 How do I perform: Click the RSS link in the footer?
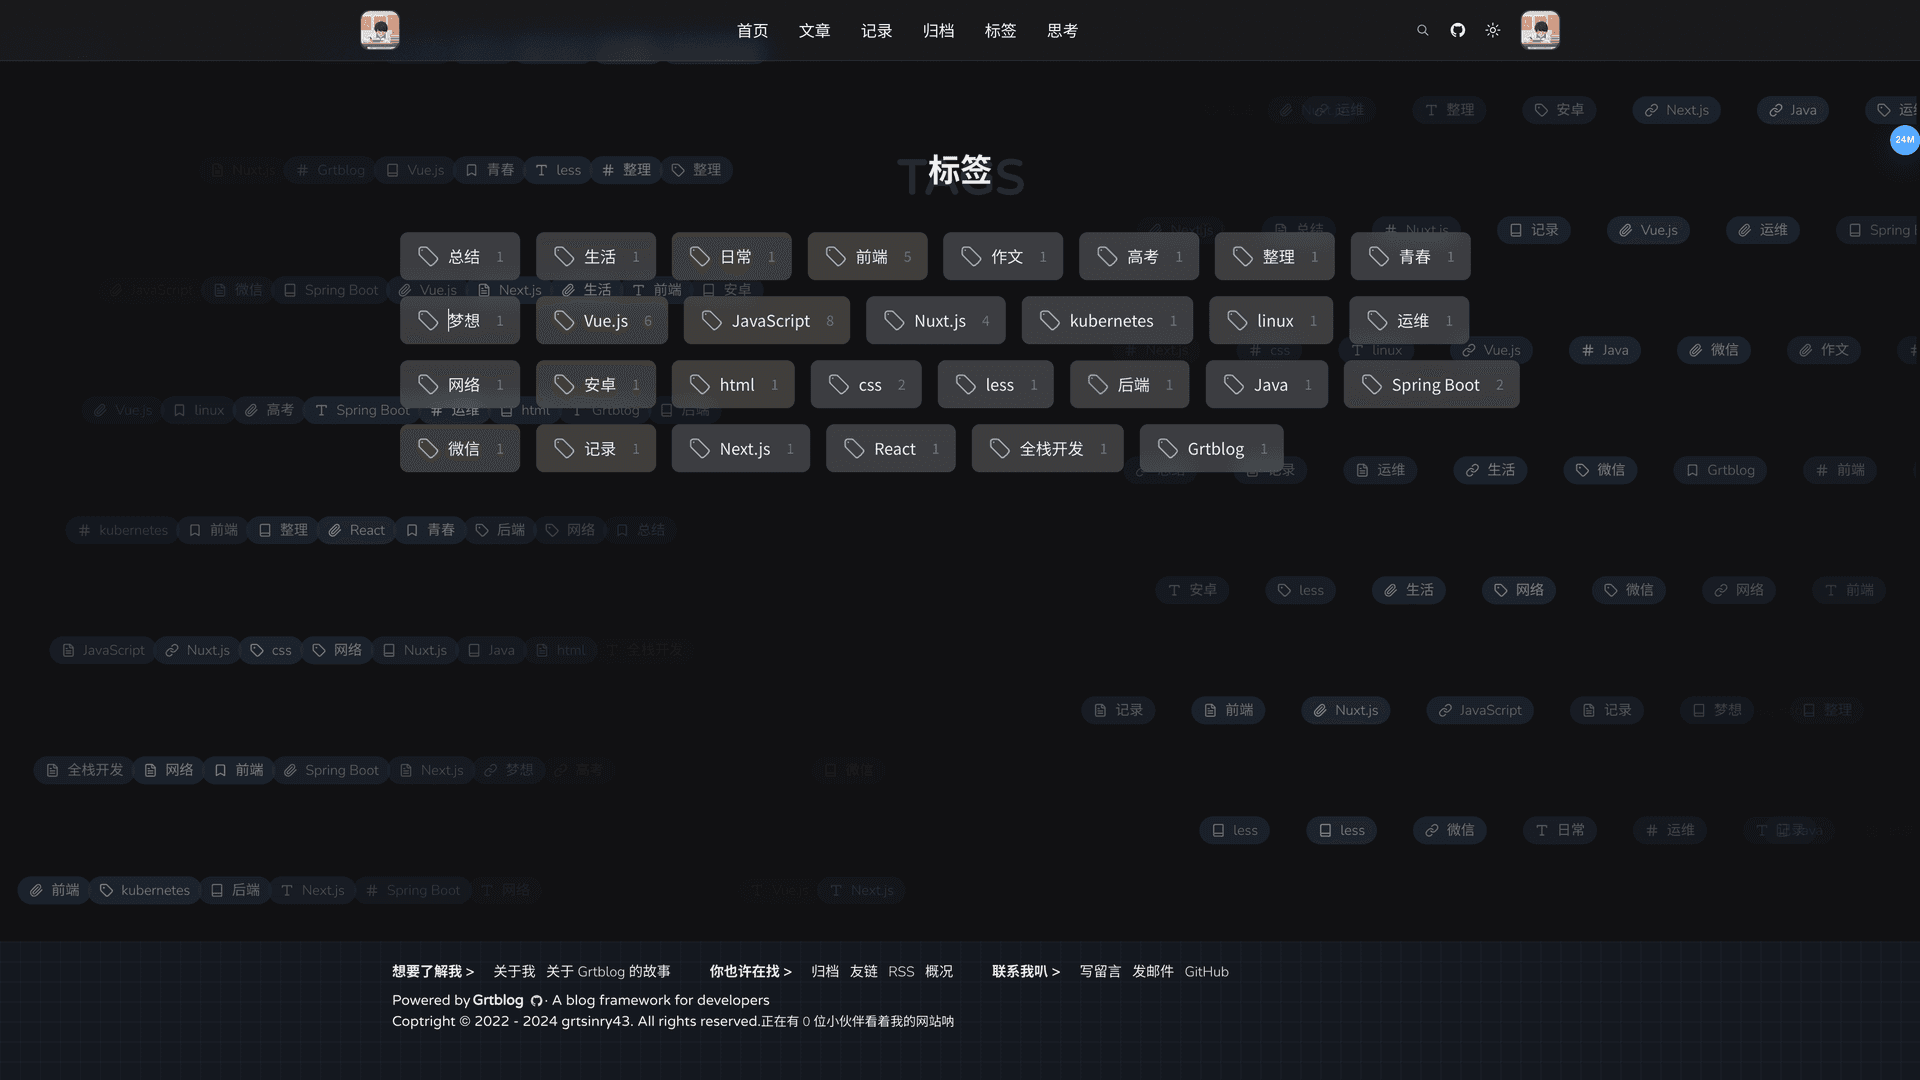point(901,971)
